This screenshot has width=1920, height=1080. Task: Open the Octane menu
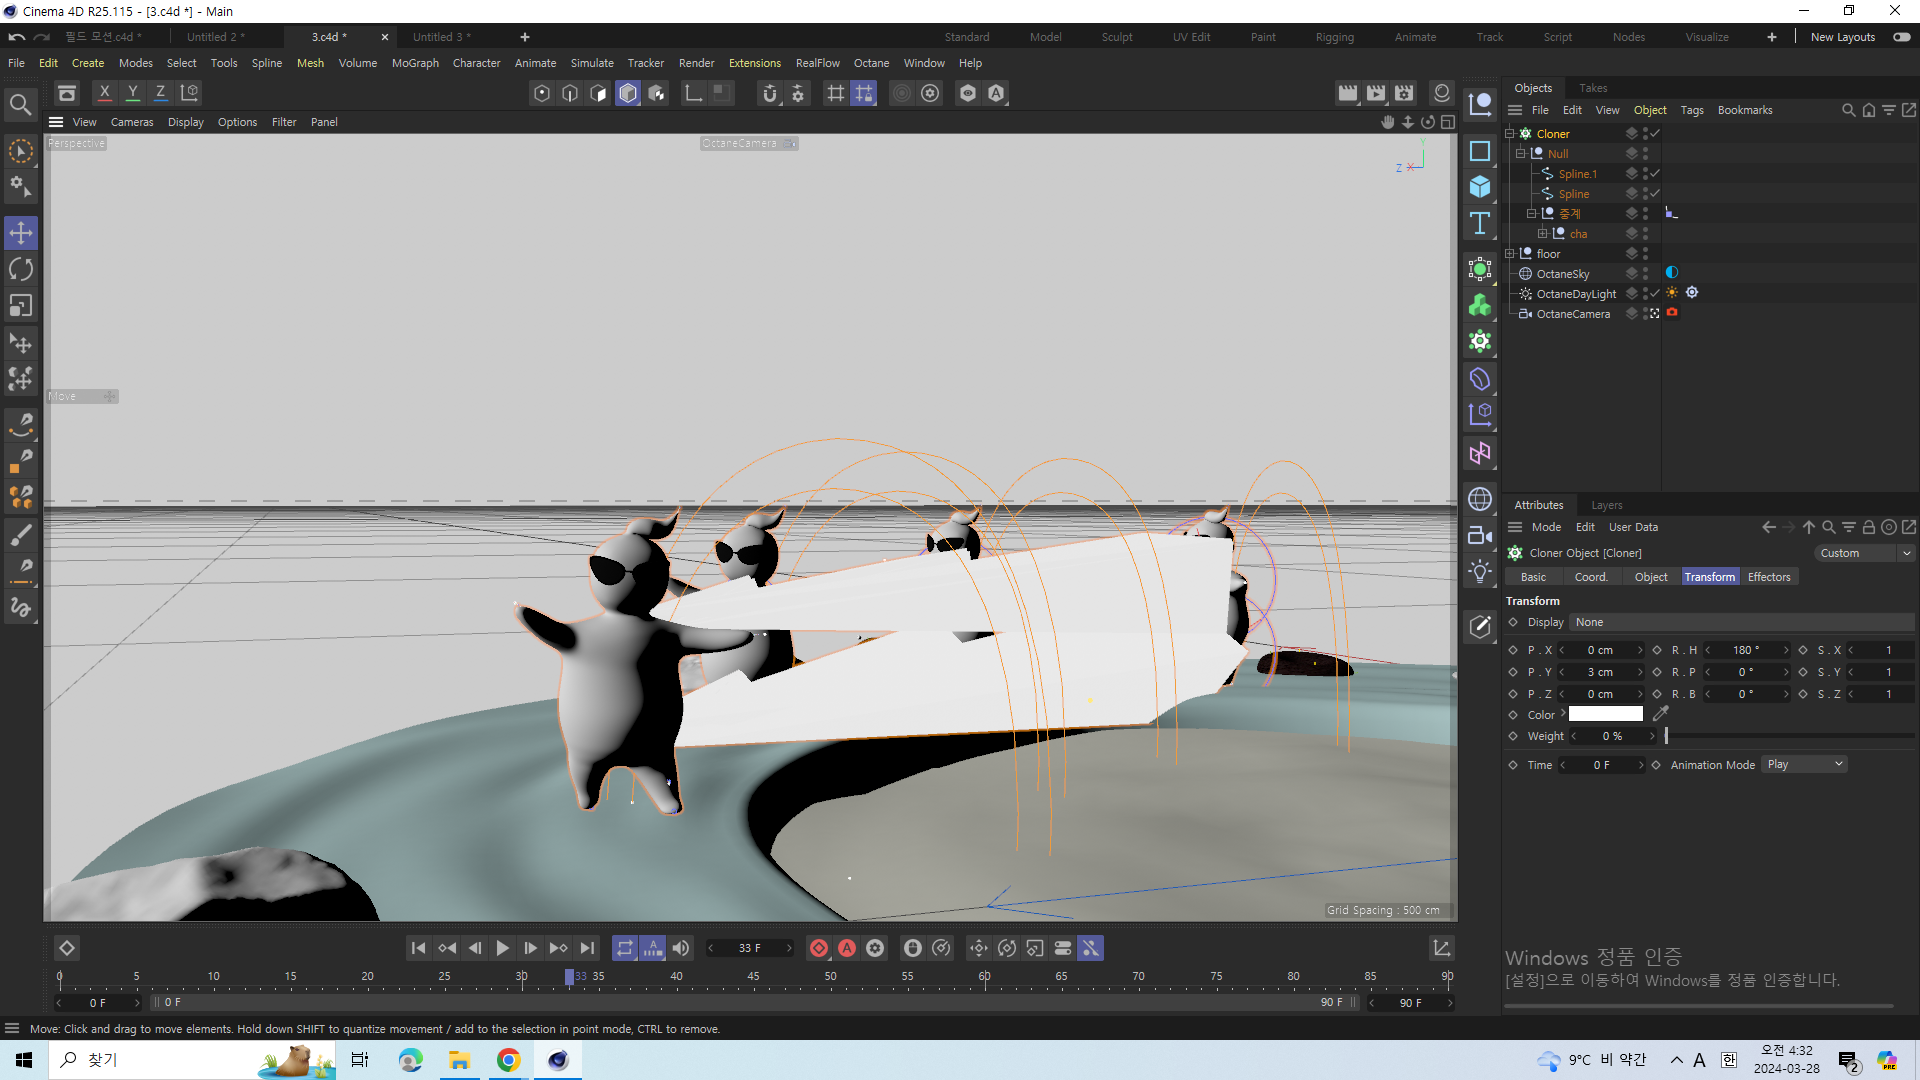click(x=871, y=63)
